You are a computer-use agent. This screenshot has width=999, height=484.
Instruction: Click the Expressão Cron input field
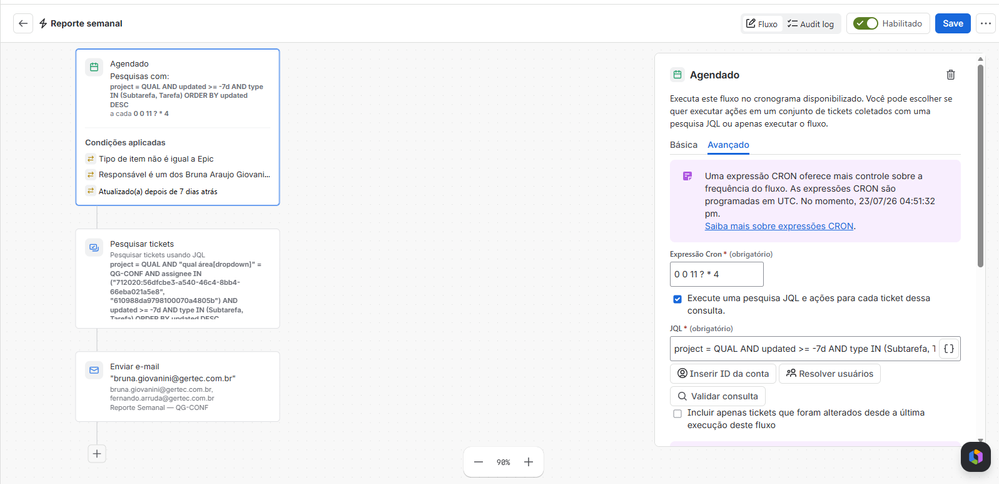tap(717, 274)
